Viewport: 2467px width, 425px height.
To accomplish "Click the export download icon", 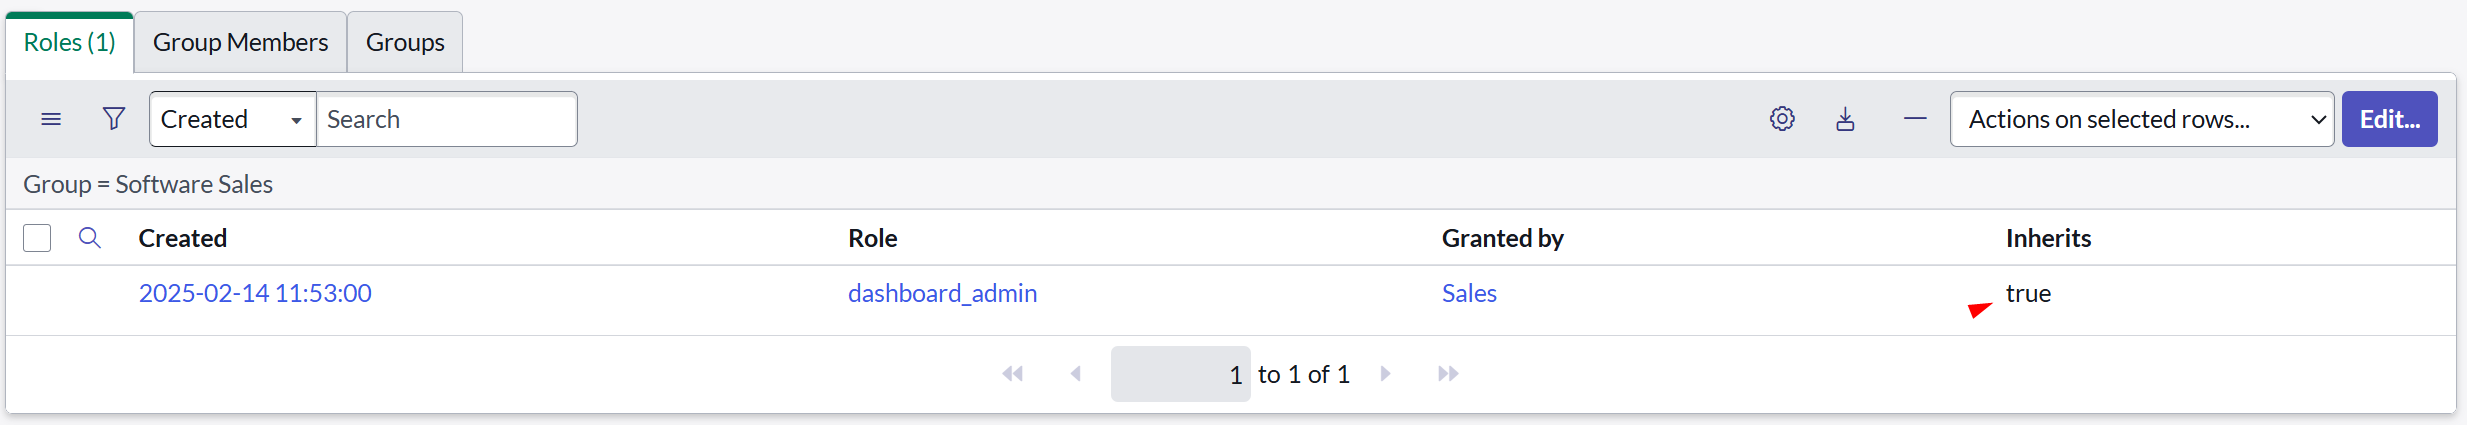I will click(1845, 120).
